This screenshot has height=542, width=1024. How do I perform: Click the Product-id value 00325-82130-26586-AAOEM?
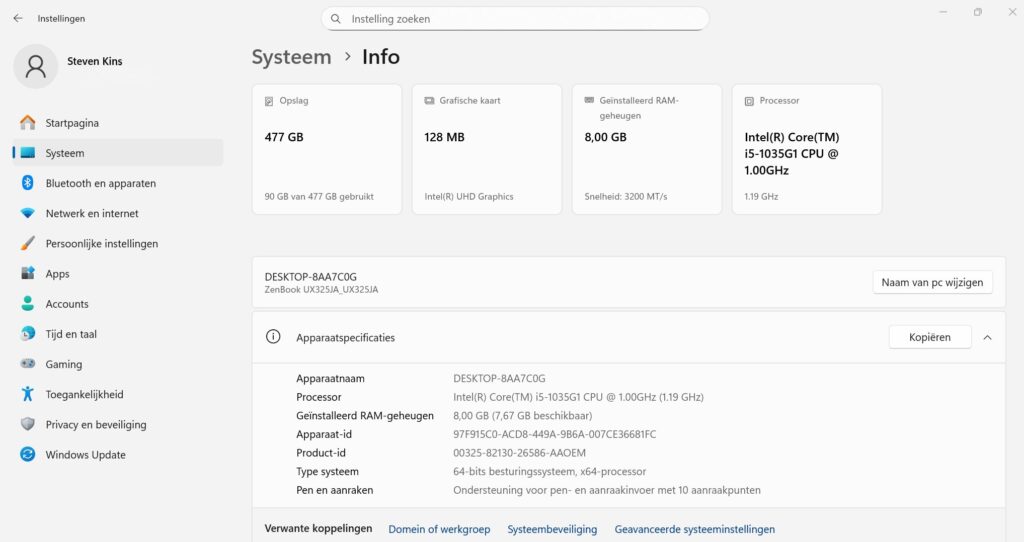(519, 453)
